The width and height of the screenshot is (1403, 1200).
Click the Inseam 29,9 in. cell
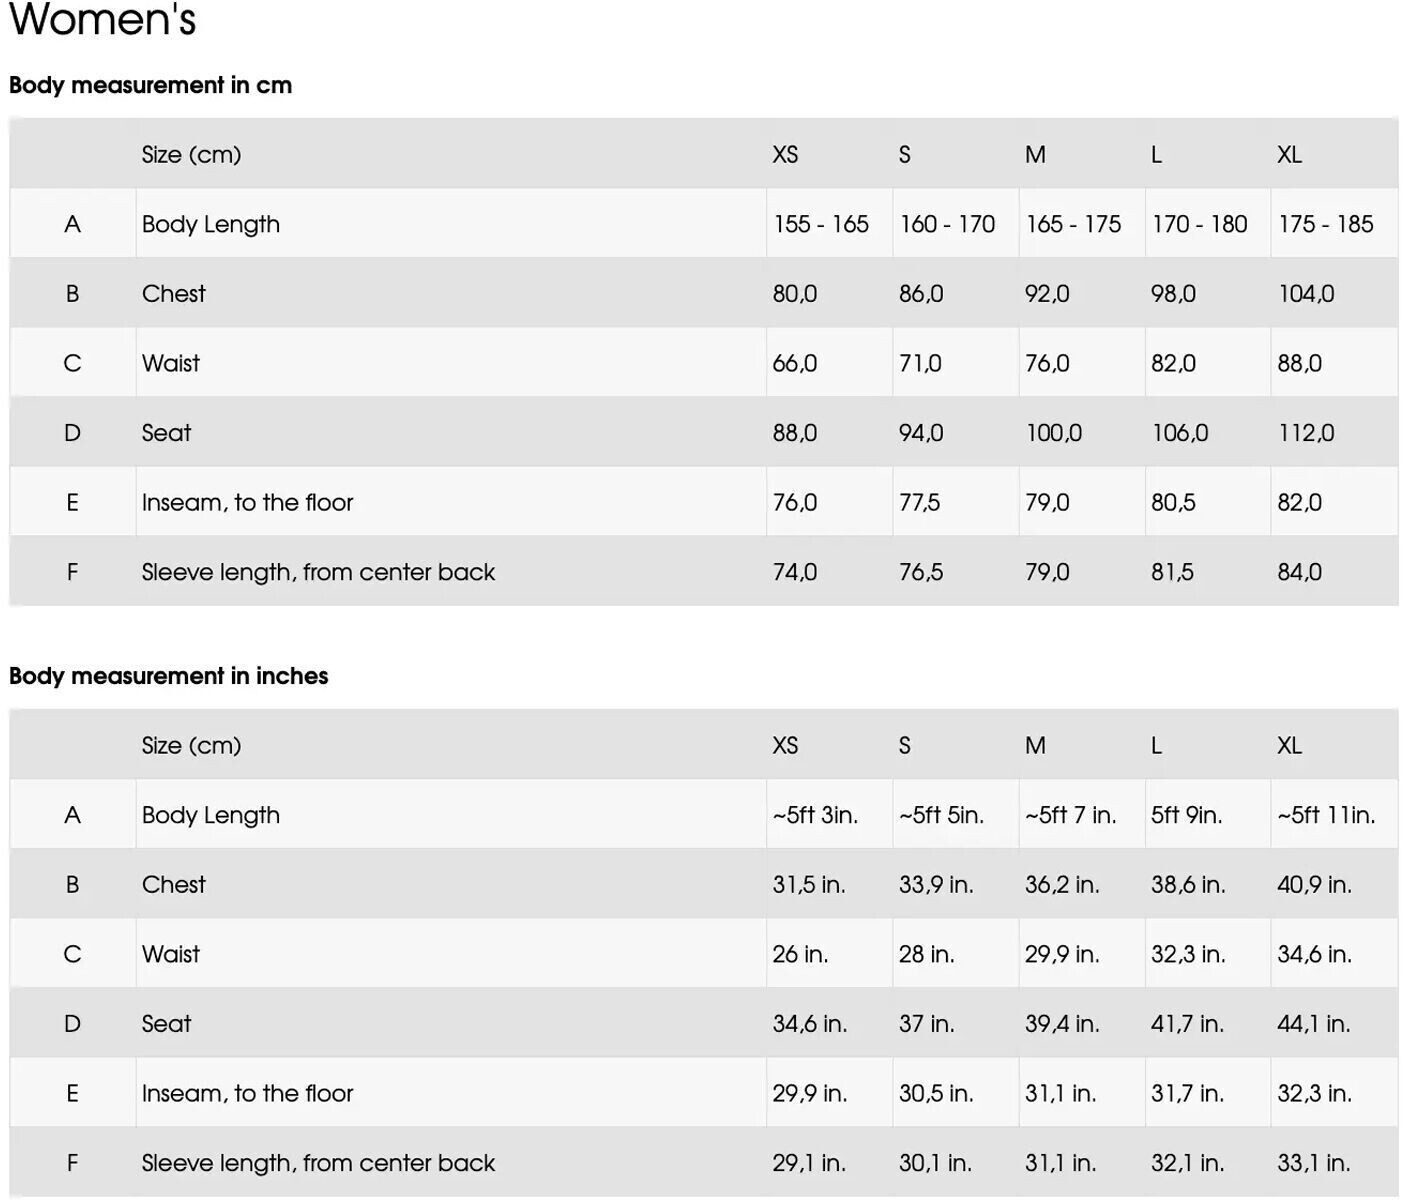[809, 1094]
